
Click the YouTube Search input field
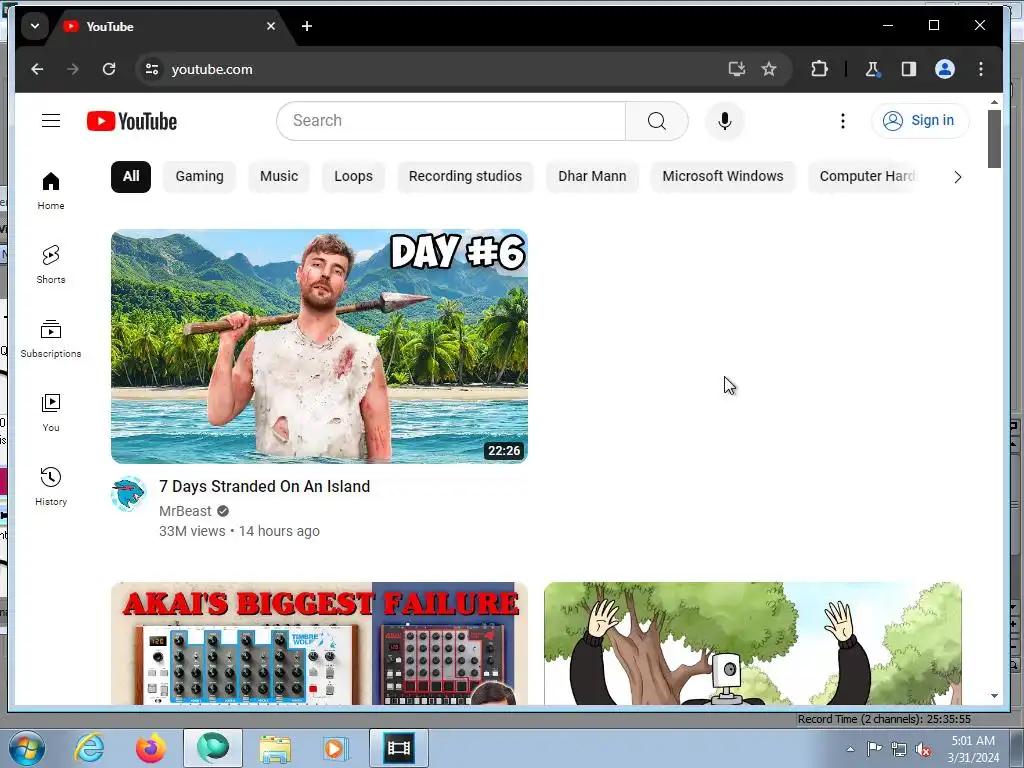[x=451, y=121]
